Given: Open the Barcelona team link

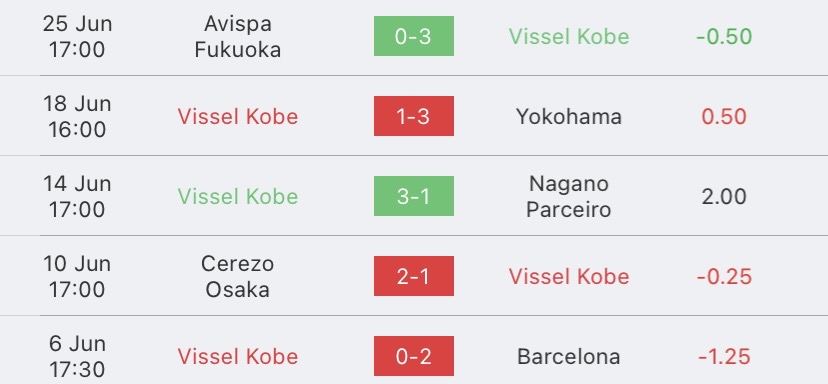Looking at the screenshot, I should click(569, 357).
